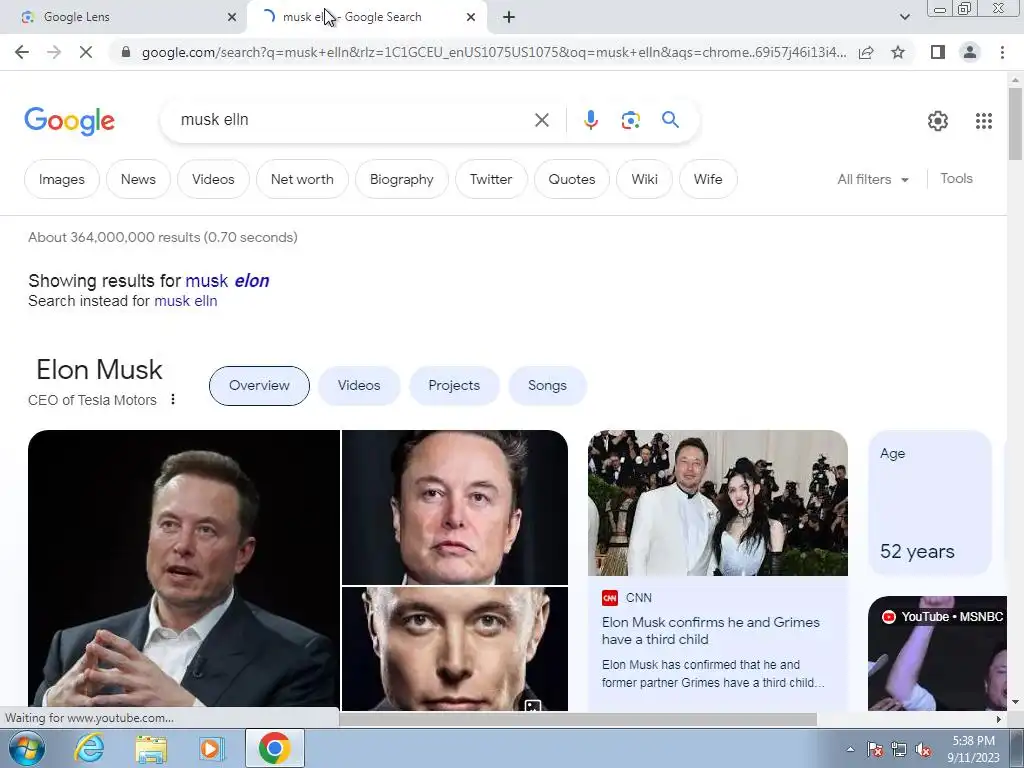This screenshot has width=1024, height=768.
Task: Click the vertical page scrollbar
Action: pyautogui.click(x=1015, y=124)
